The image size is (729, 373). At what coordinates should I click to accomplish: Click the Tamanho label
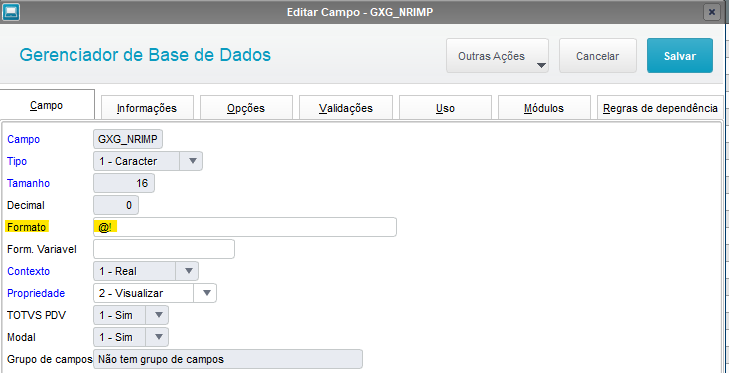pos(28,183)
